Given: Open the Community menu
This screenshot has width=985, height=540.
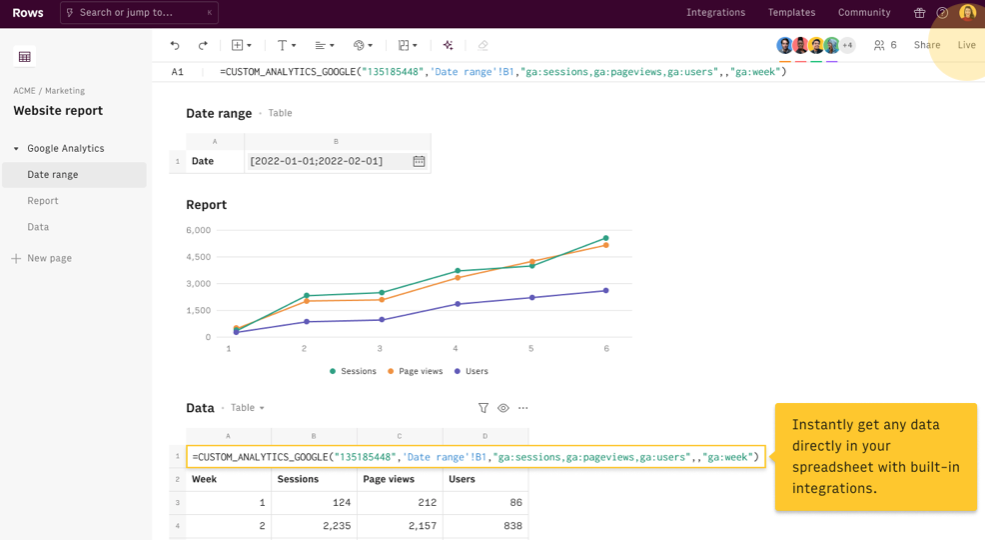Looking at the screenshot, I should 864,13.
